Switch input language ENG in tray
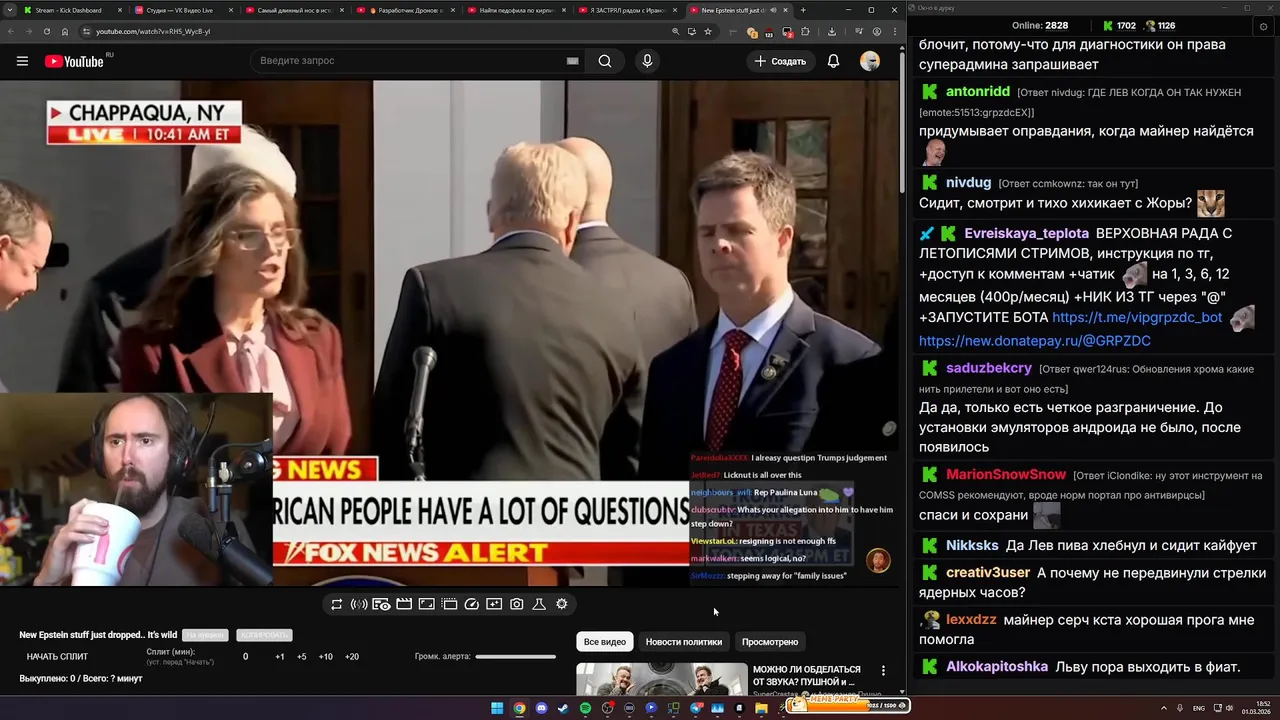Image resolution: width=1280 pixels, height=720 pixels. click(1199, 708)
